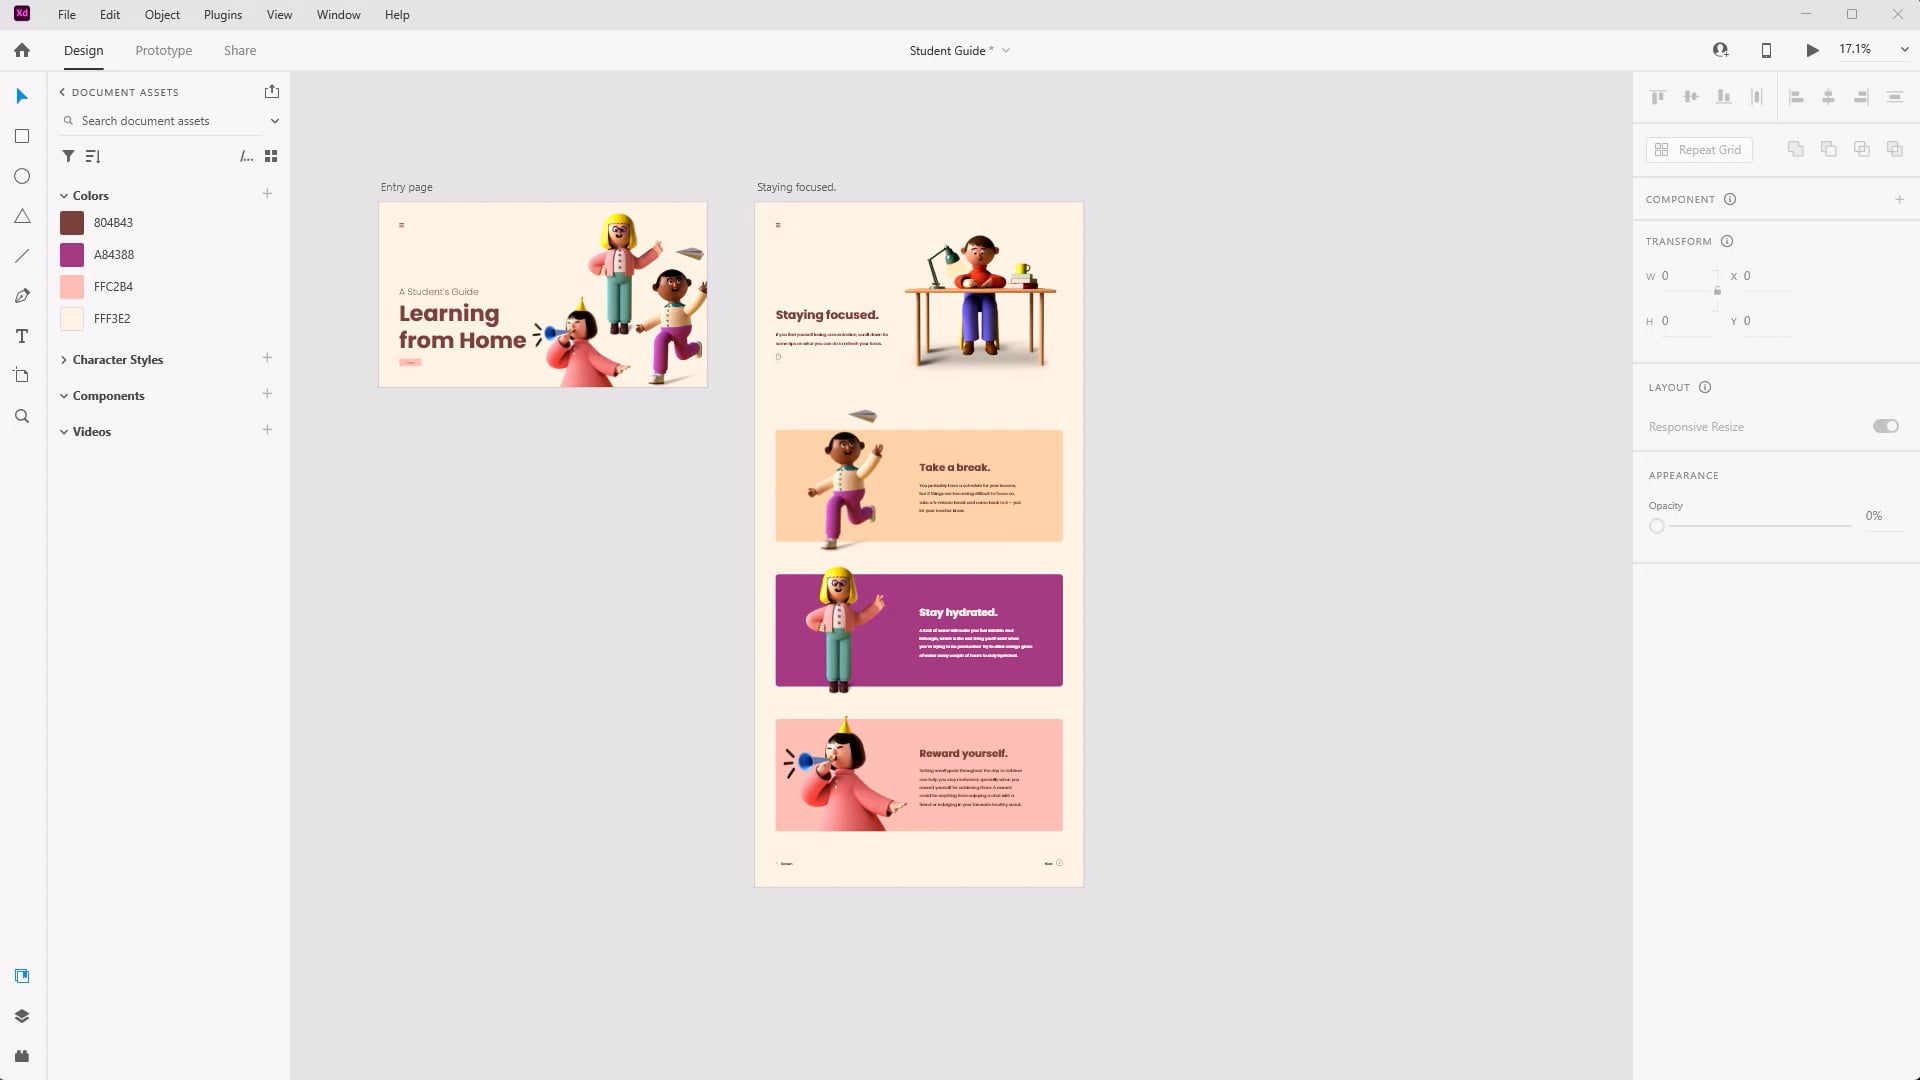The image size is (1920, 1080).
Task: Click the Search document assets field
Action: coord(160,121)
